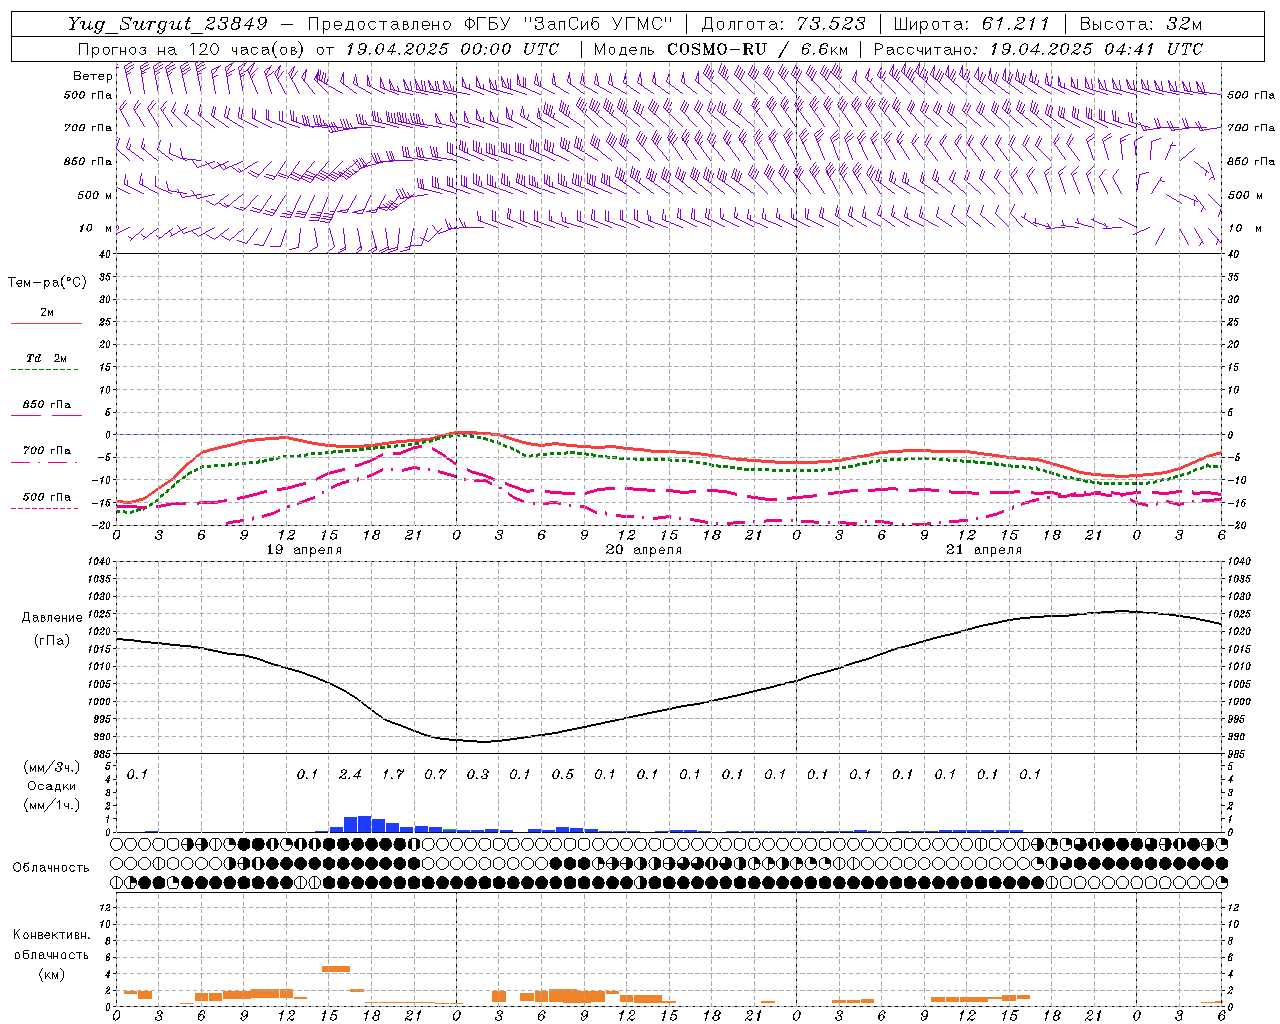Screen dimensions: 1280x1024
Task: Select the elevation text Высота: 32м
Action: [1141, 24]
